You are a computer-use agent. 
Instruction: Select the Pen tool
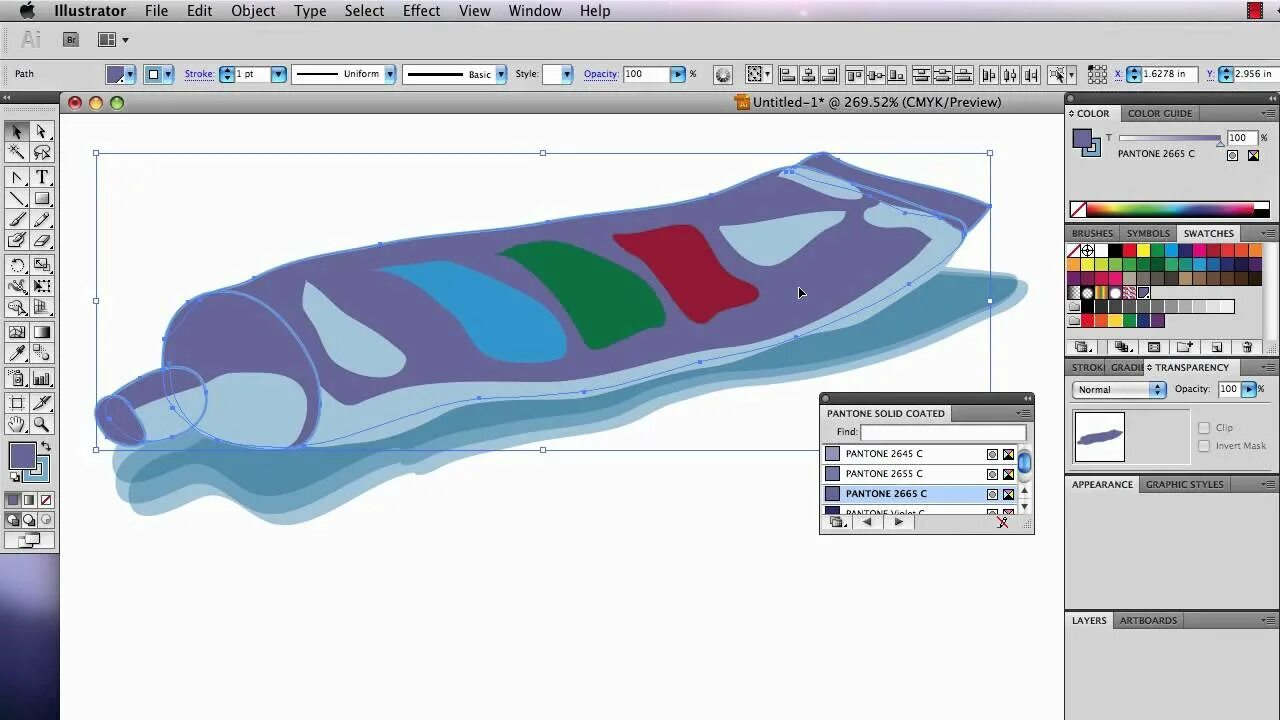click(x=17, y=178)
